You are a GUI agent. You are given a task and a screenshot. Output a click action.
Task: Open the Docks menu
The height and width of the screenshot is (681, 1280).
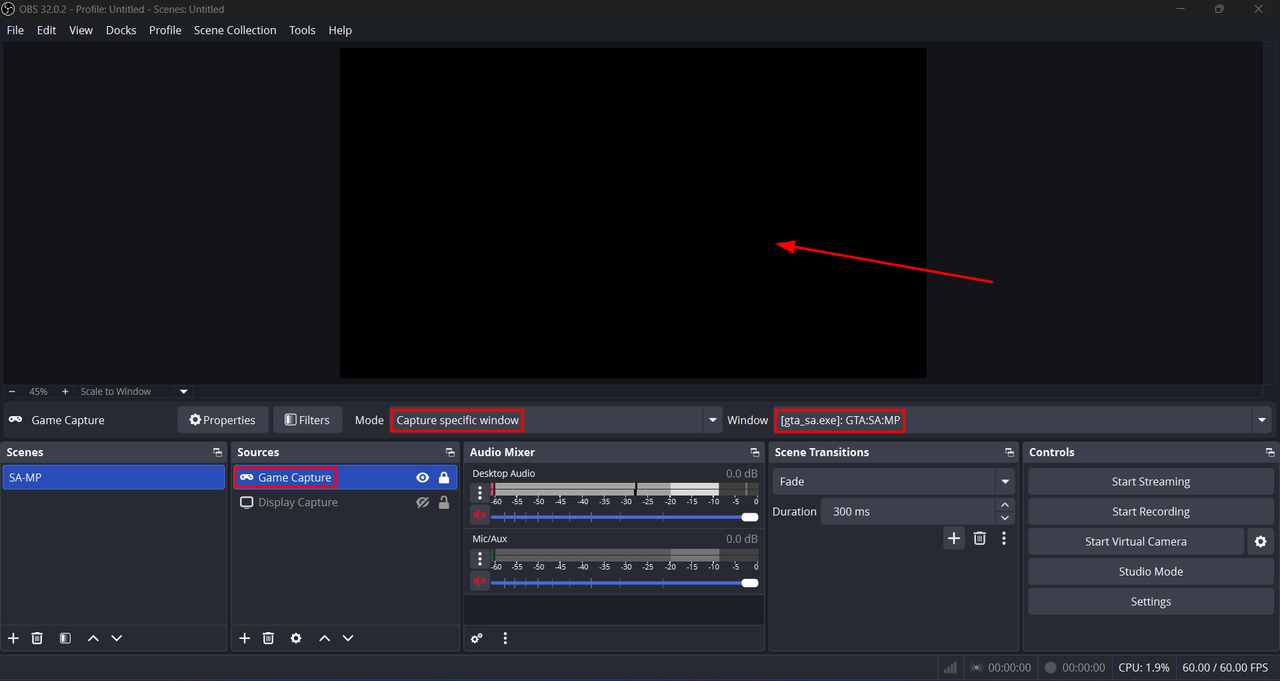[x=121, y=30]
